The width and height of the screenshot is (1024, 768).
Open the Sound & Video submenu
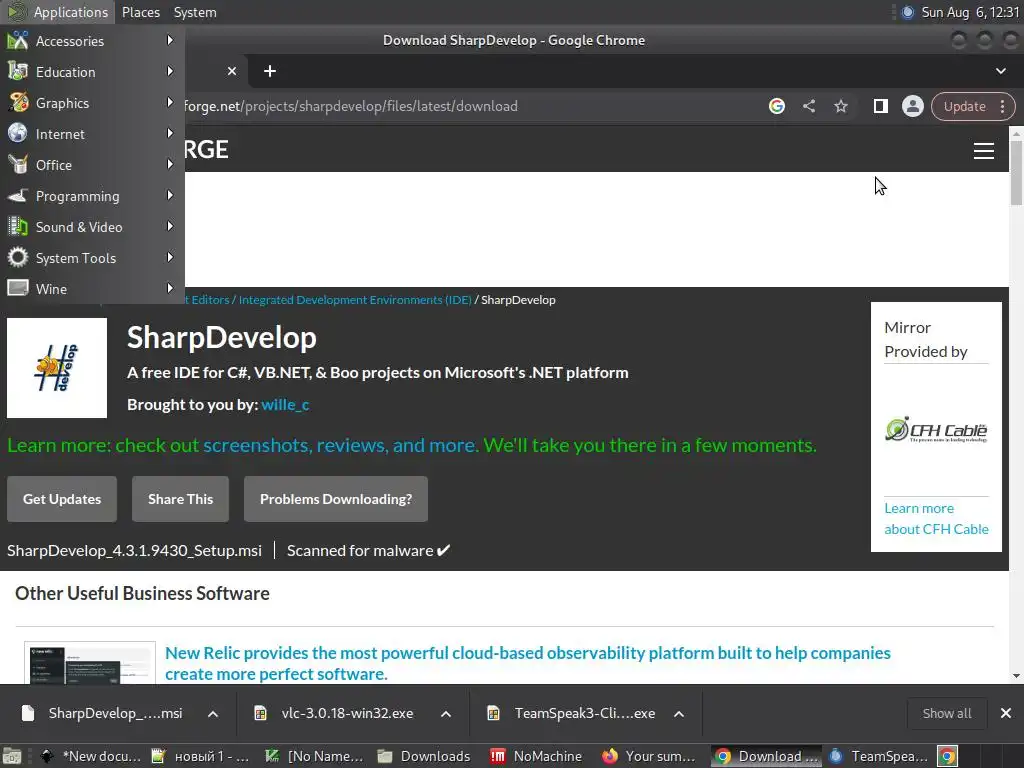[92, 227]
